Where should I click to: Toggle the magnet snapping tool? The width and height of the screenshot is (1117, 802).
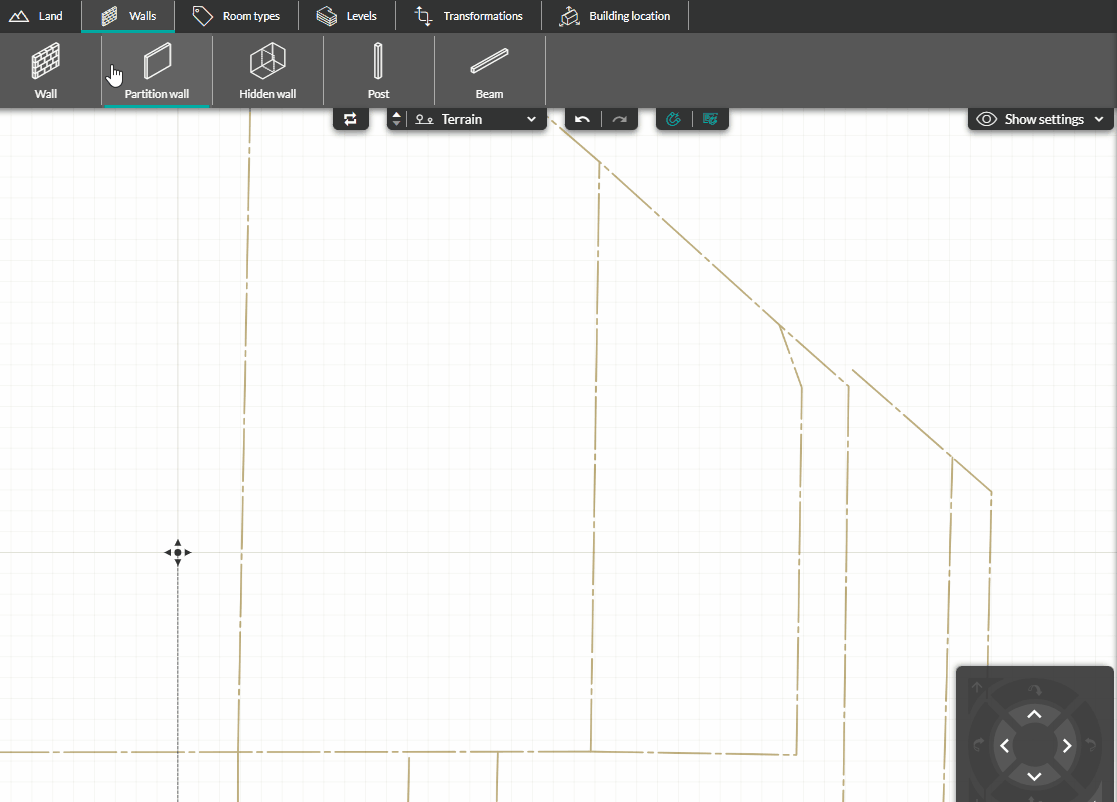click(673, 118)
